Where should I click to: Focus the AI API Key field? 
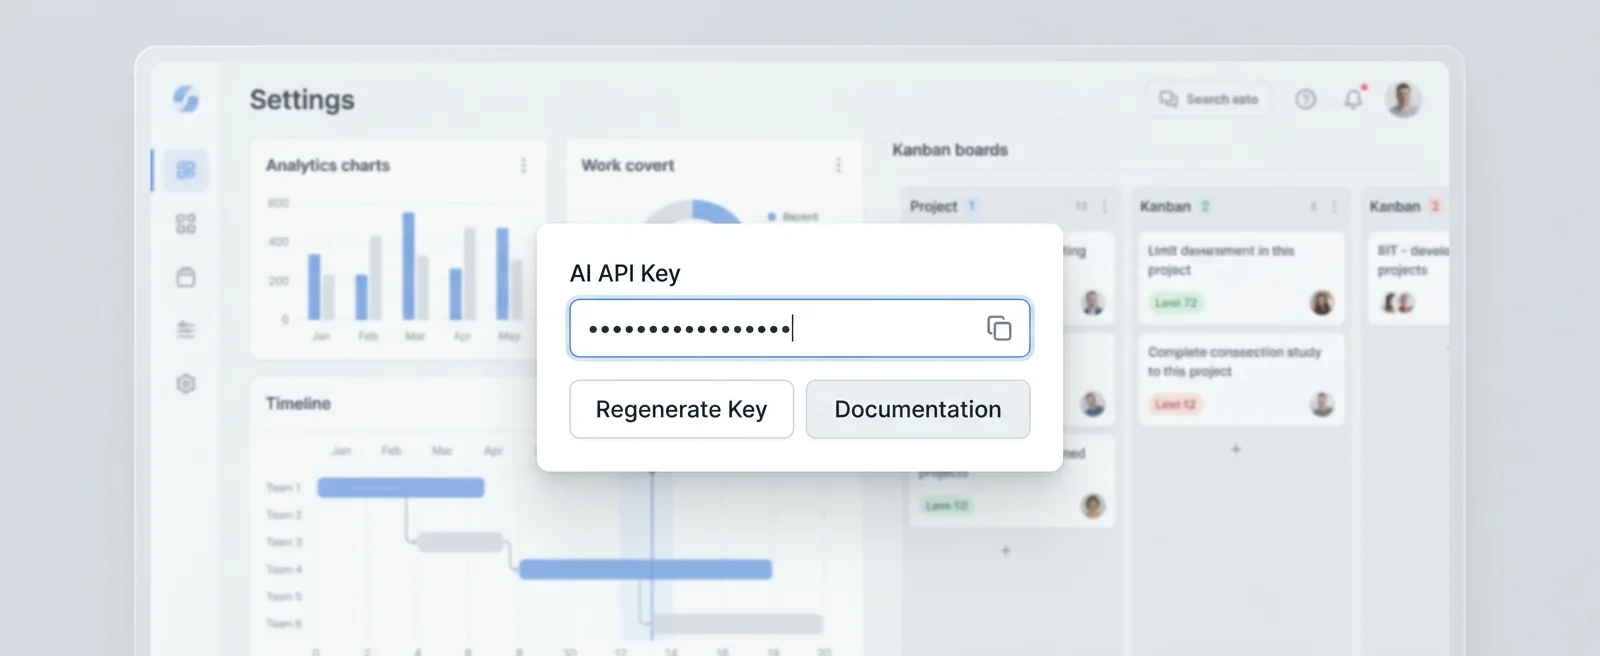click(x=799, y=328)
